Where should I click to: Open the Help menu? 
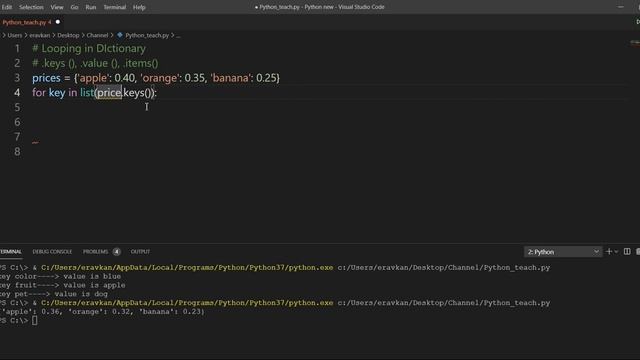pyautogui.click(x=139, y=7)
